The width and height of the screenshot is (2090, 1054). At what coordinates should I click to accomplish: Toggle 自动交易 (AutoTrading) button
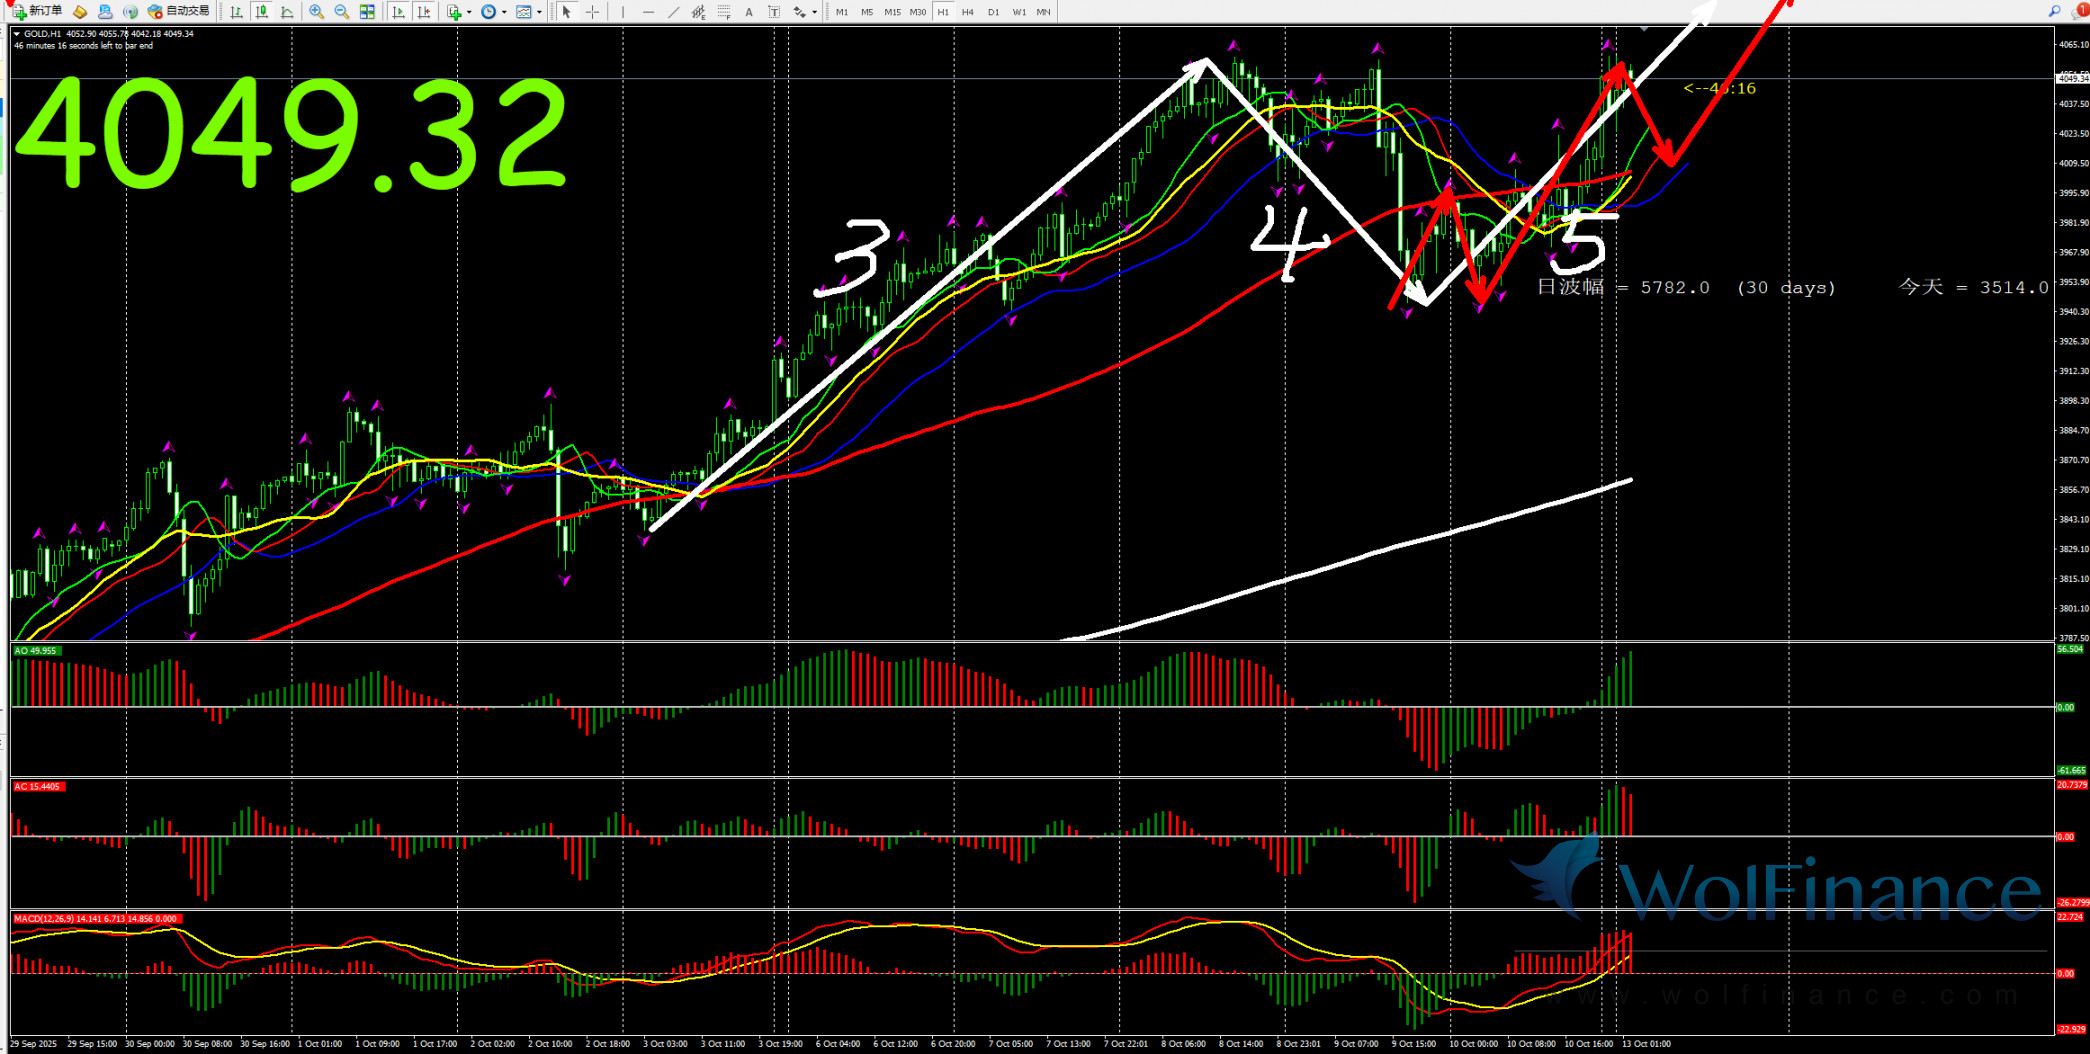pyautogui.click(x=179, y=11)
